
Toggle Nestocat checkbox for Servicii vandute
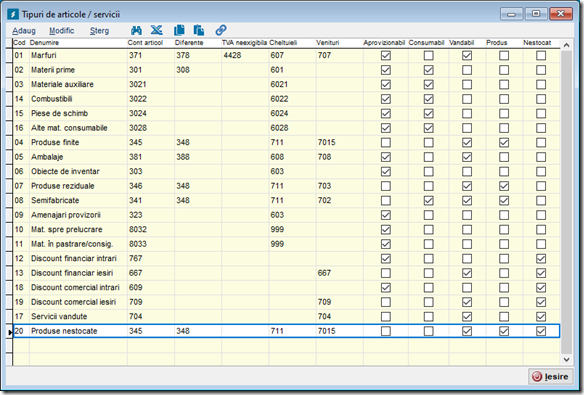pyautogui.click(x=541, y=316)
